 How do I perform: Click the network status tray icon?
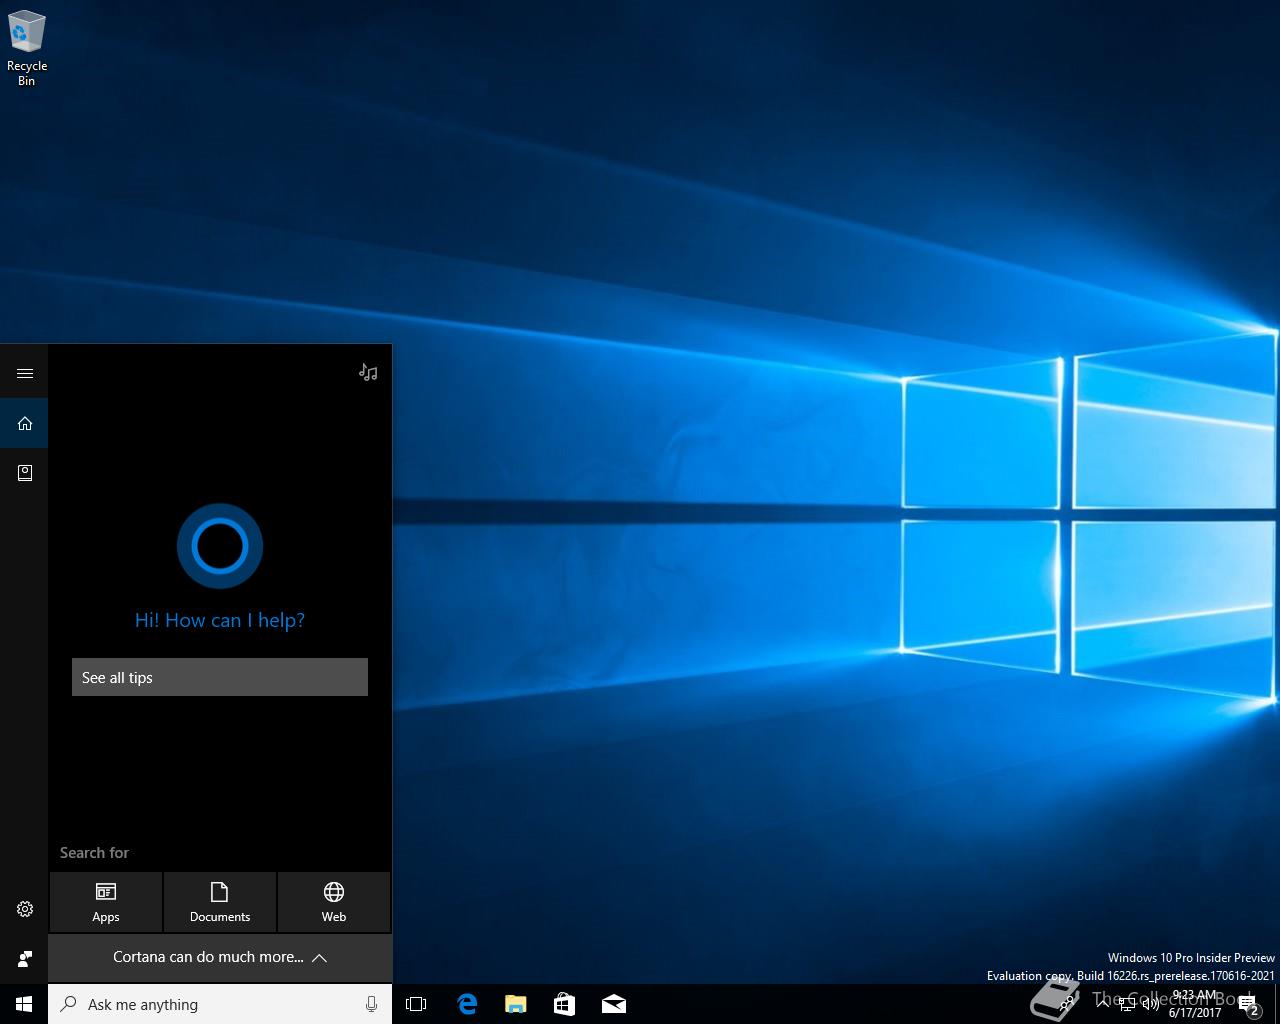coord(1127,1004)
